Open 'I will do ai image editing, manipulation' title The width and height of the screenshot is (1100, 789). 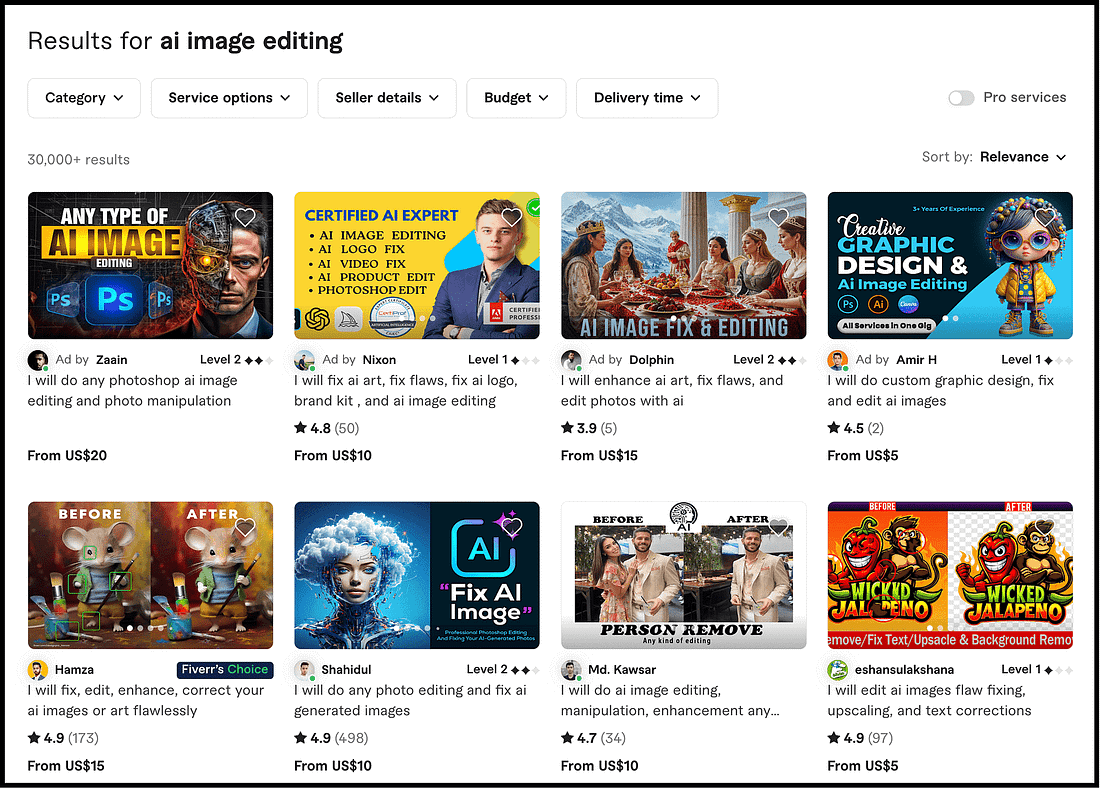[x=670, y=701]
